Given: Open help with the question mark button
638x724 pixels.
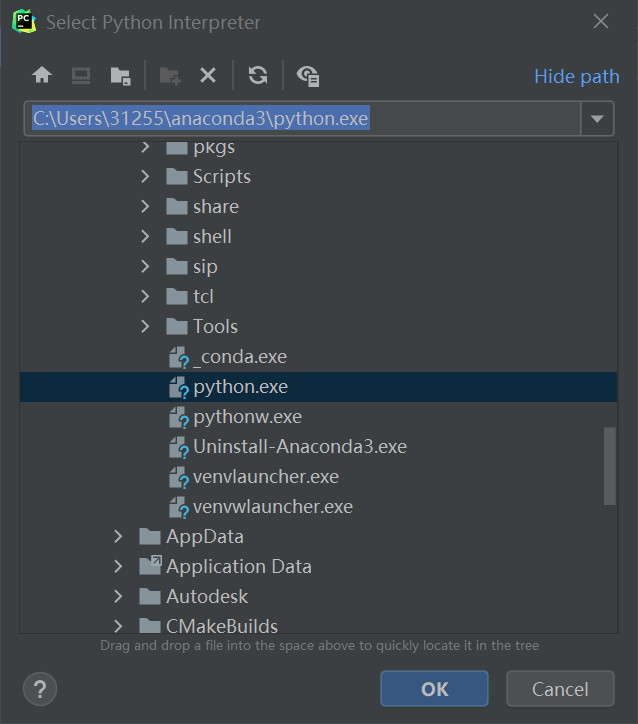Looking at the screenshot, I should click(x=40, y=689).
